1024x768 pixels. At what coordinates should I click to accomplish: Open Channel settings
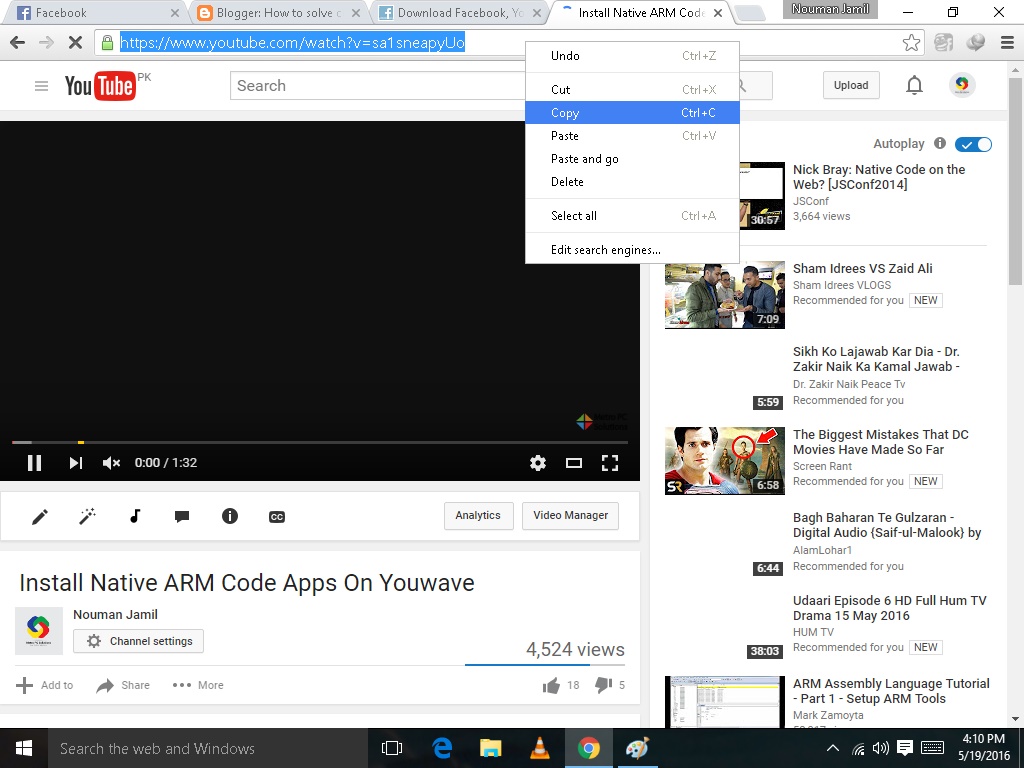pyautogui.click(x=138, y=641)
